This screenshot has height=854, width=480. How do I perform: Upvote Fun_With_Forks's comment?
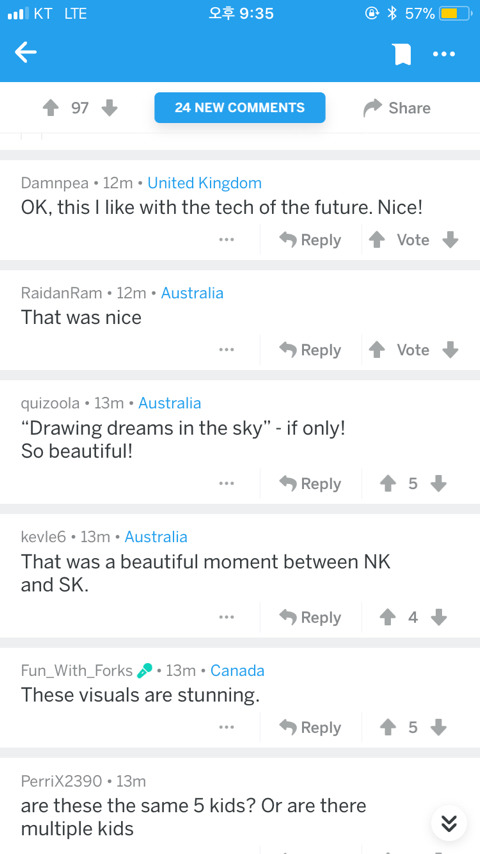click(x=390, y=728)
